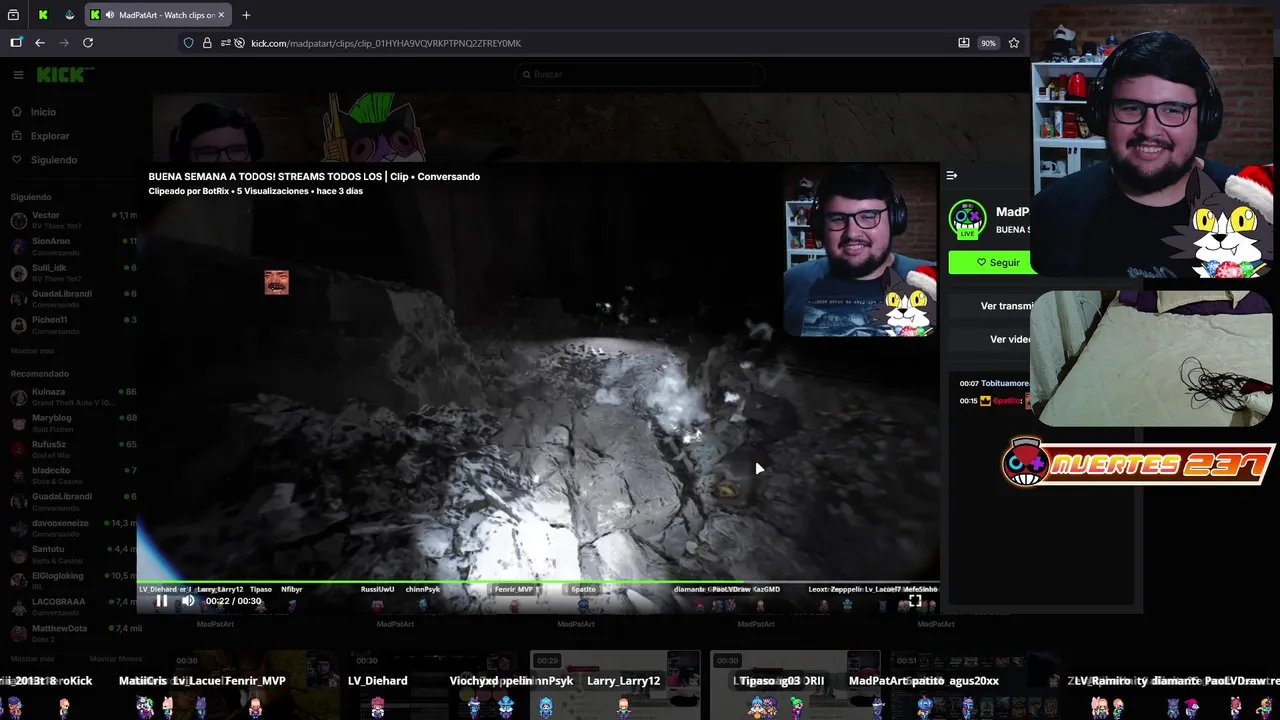Reset the 90% zoom indicator

click(x=988, y=43)
